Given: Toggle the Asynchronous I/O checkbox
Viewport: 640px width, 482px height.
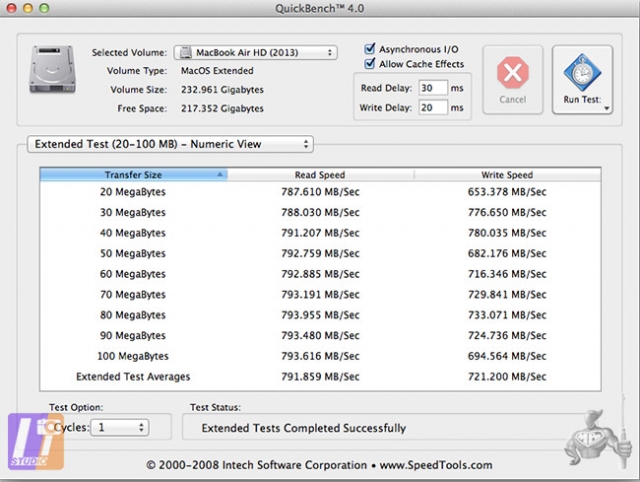Looking at the screenshot, I should (x=369, y=49).
